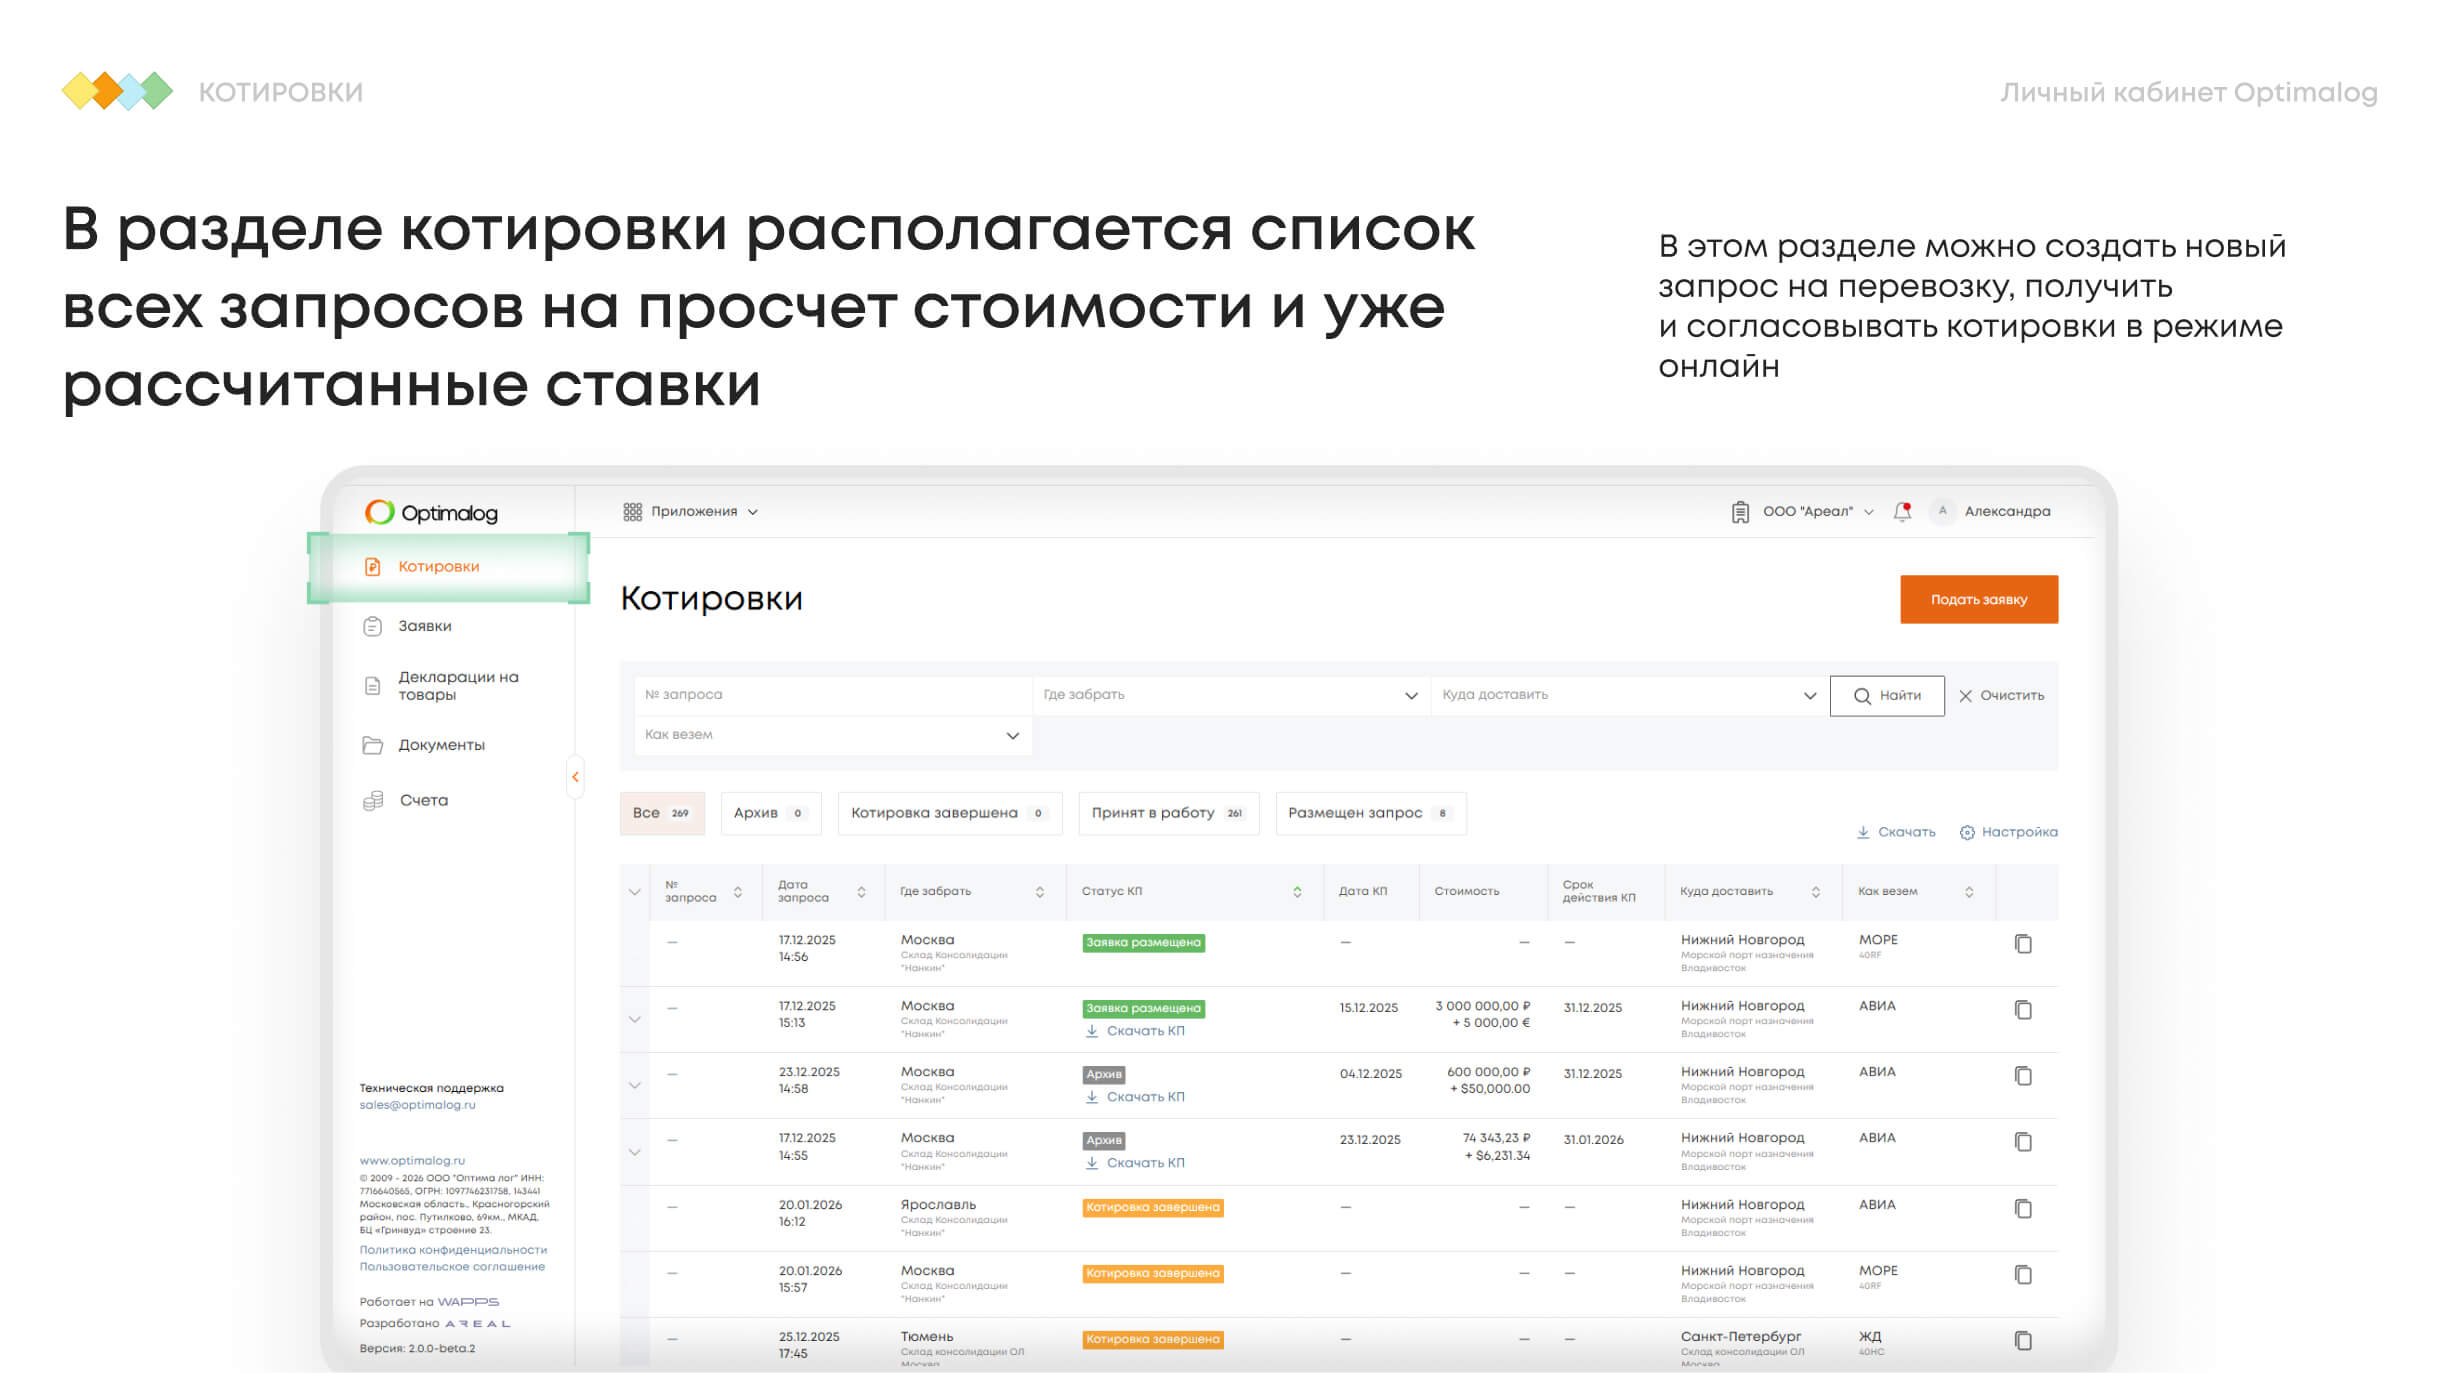Image resolution: width=2440 pixels, height=1373 pixels.
Task: Click the copy icon in first table row
Action: pyautogui.click(x=2022, y=944)
